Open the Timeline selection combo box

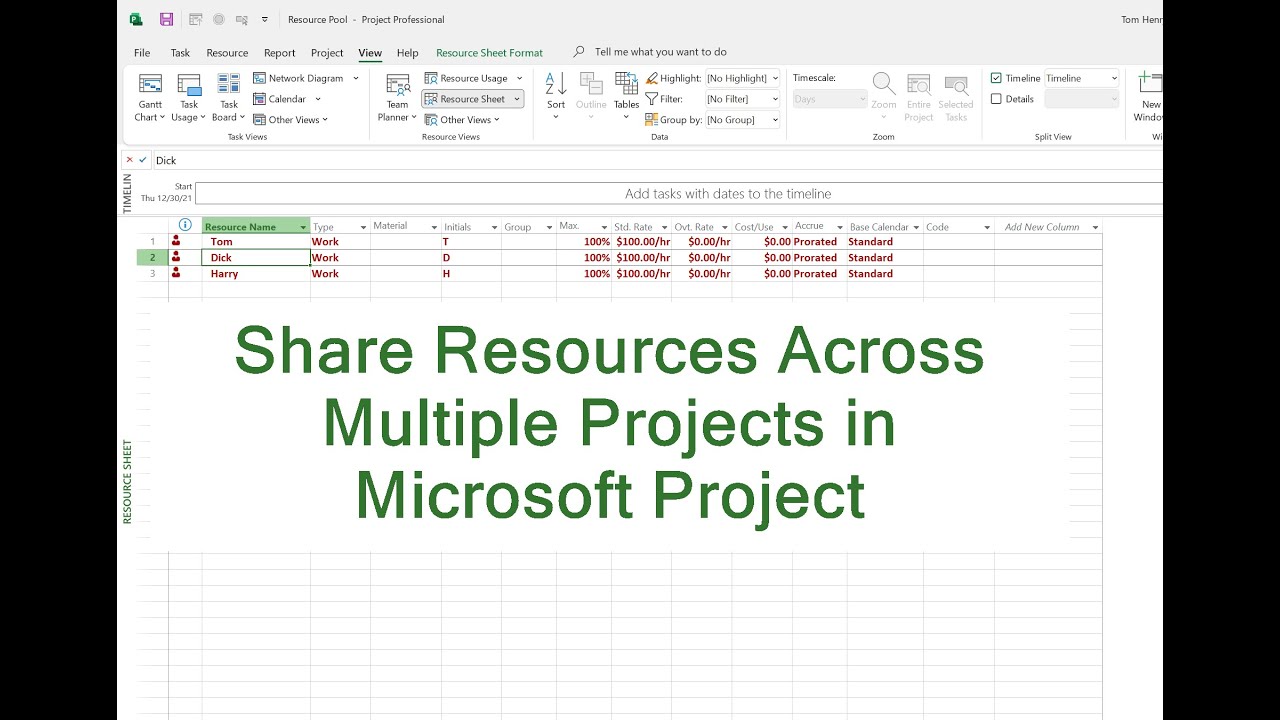point(1082,78)
